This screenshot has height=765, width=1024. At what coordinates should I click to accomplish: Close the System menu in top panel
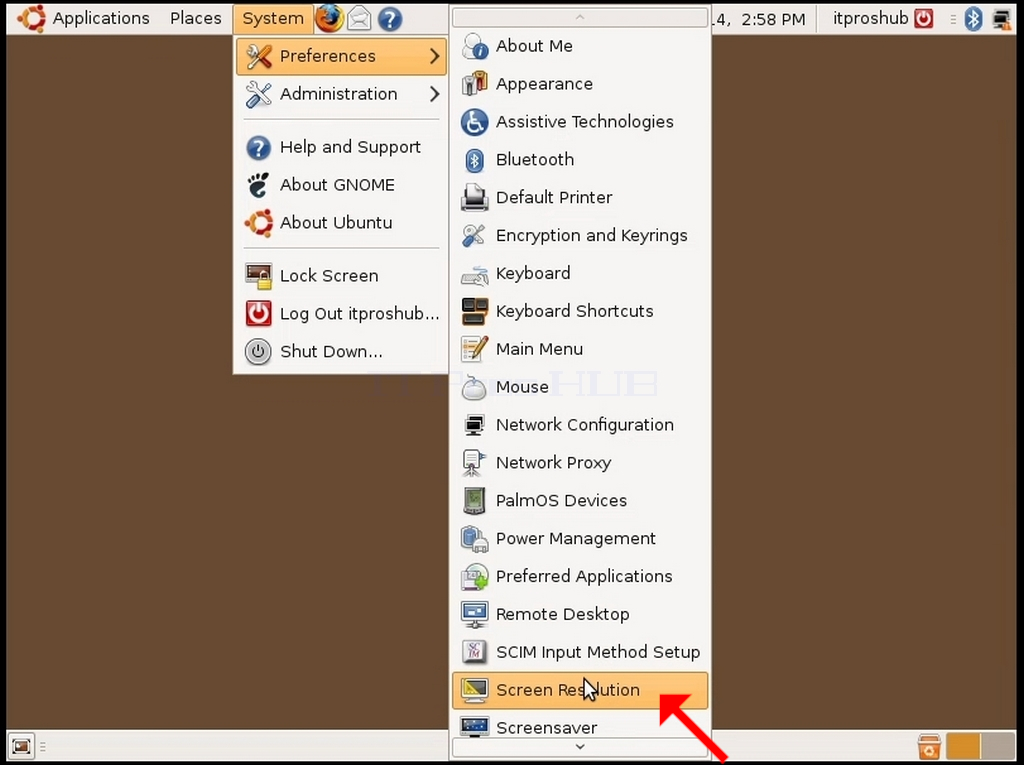(273, 18)
